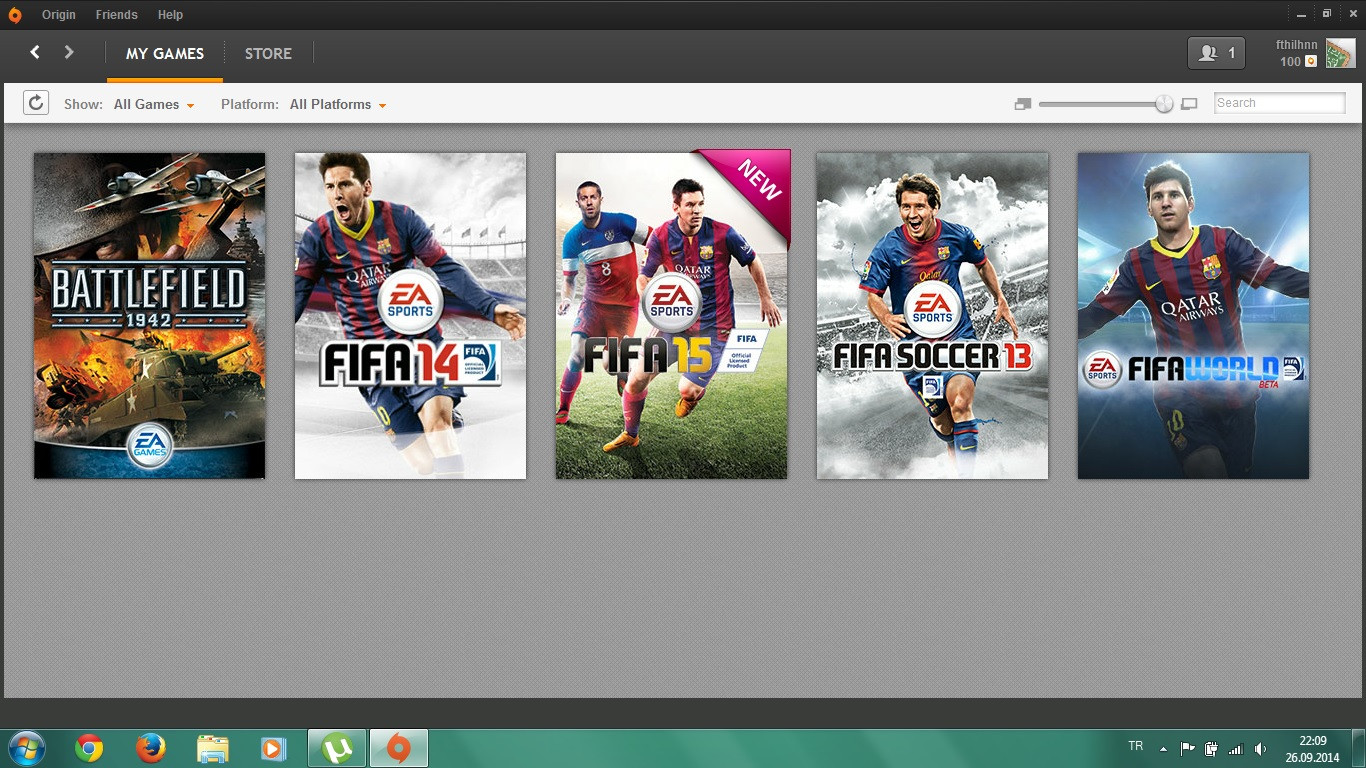This screenshot has height=768, width=1366.
Task: Launch Firefox from the taskbar
Action: [x=150, y=748]
